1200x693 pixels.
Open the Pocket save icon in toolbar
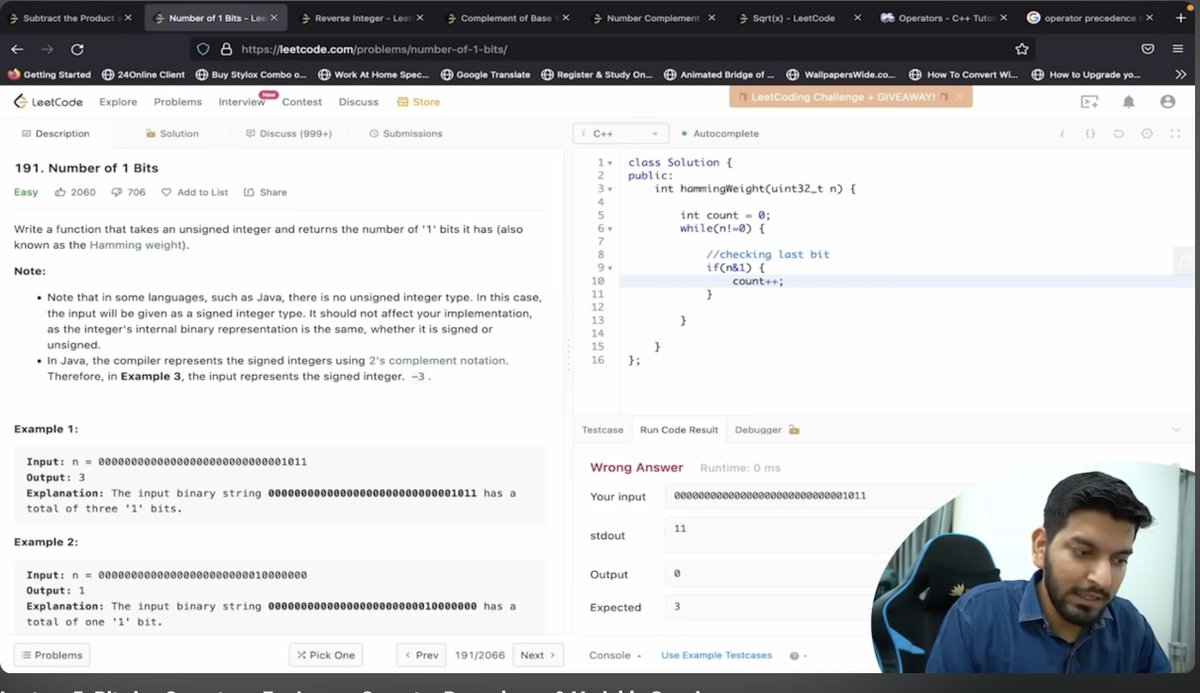click(1148, 49)
